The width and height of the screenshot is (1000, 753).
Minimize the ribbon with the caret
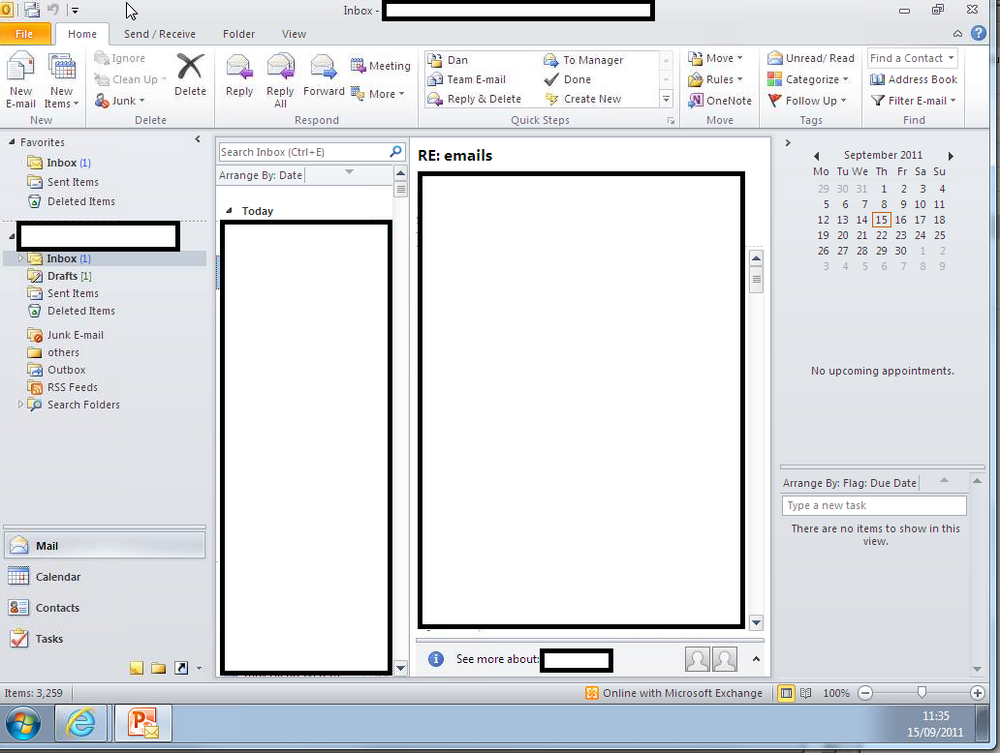pyautogui.click(x=957, y=34)
